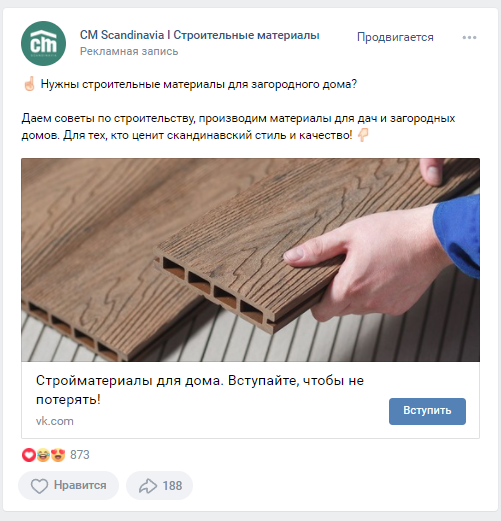501x521 pixels.
Task: Open the three-dots post options menu
Action: tap(469, 37)
